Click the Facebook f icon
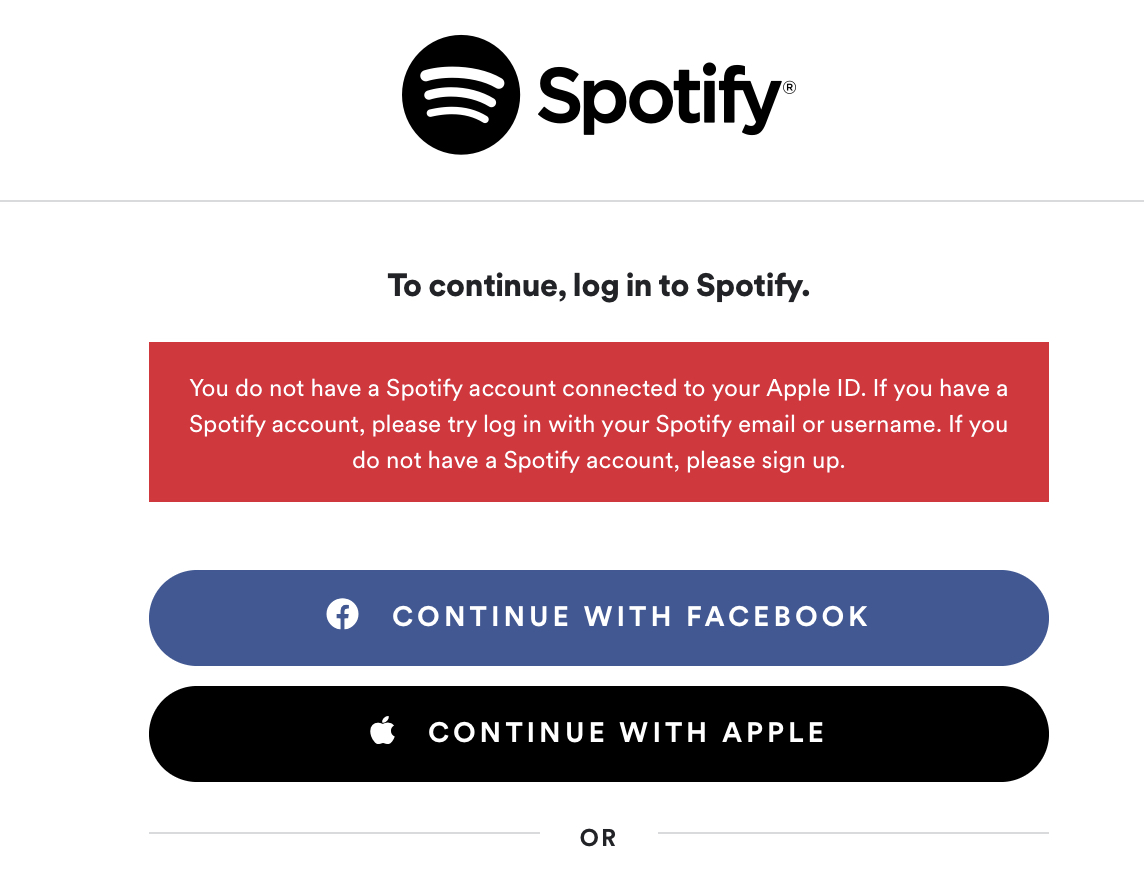Viewport: 1144px width, 882px height. coord(342,614)
